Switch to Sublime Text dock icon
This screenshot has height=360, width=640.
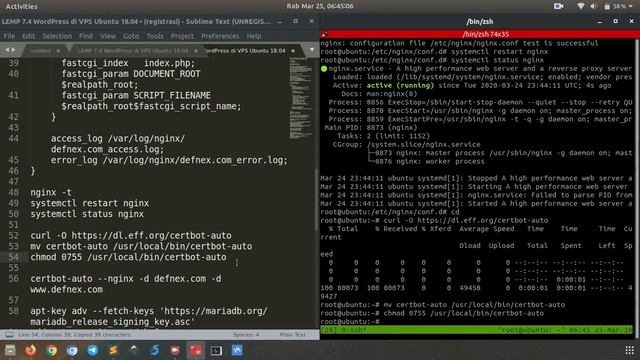[x=113, y=350]
